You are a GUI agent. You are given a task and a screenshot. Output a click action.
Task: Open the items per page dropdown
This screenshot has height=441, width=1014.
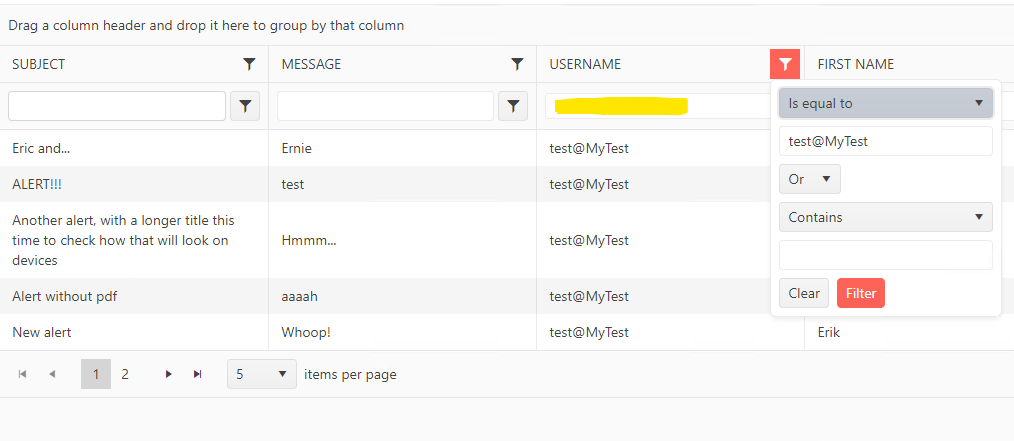pyautogui.click(x=262, y=374)
